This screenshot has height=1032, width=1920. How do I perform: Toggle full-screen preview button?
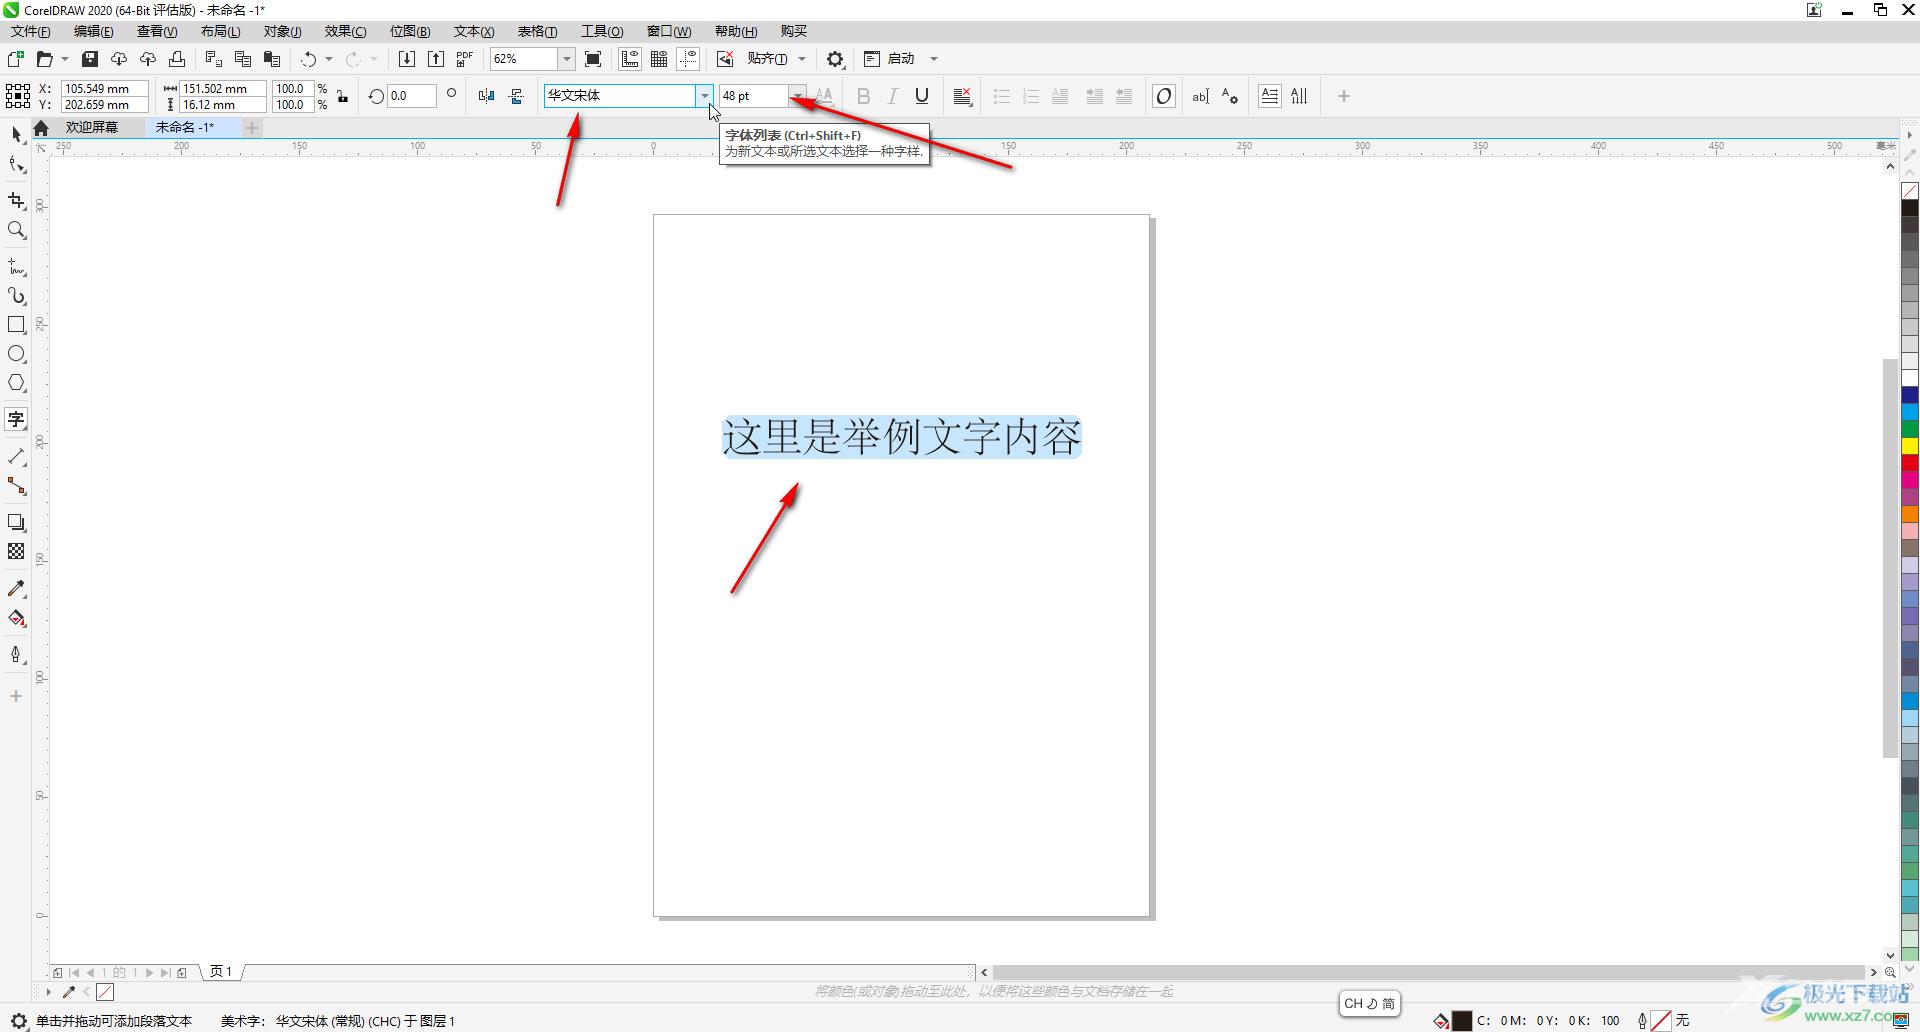click(593, 59)
